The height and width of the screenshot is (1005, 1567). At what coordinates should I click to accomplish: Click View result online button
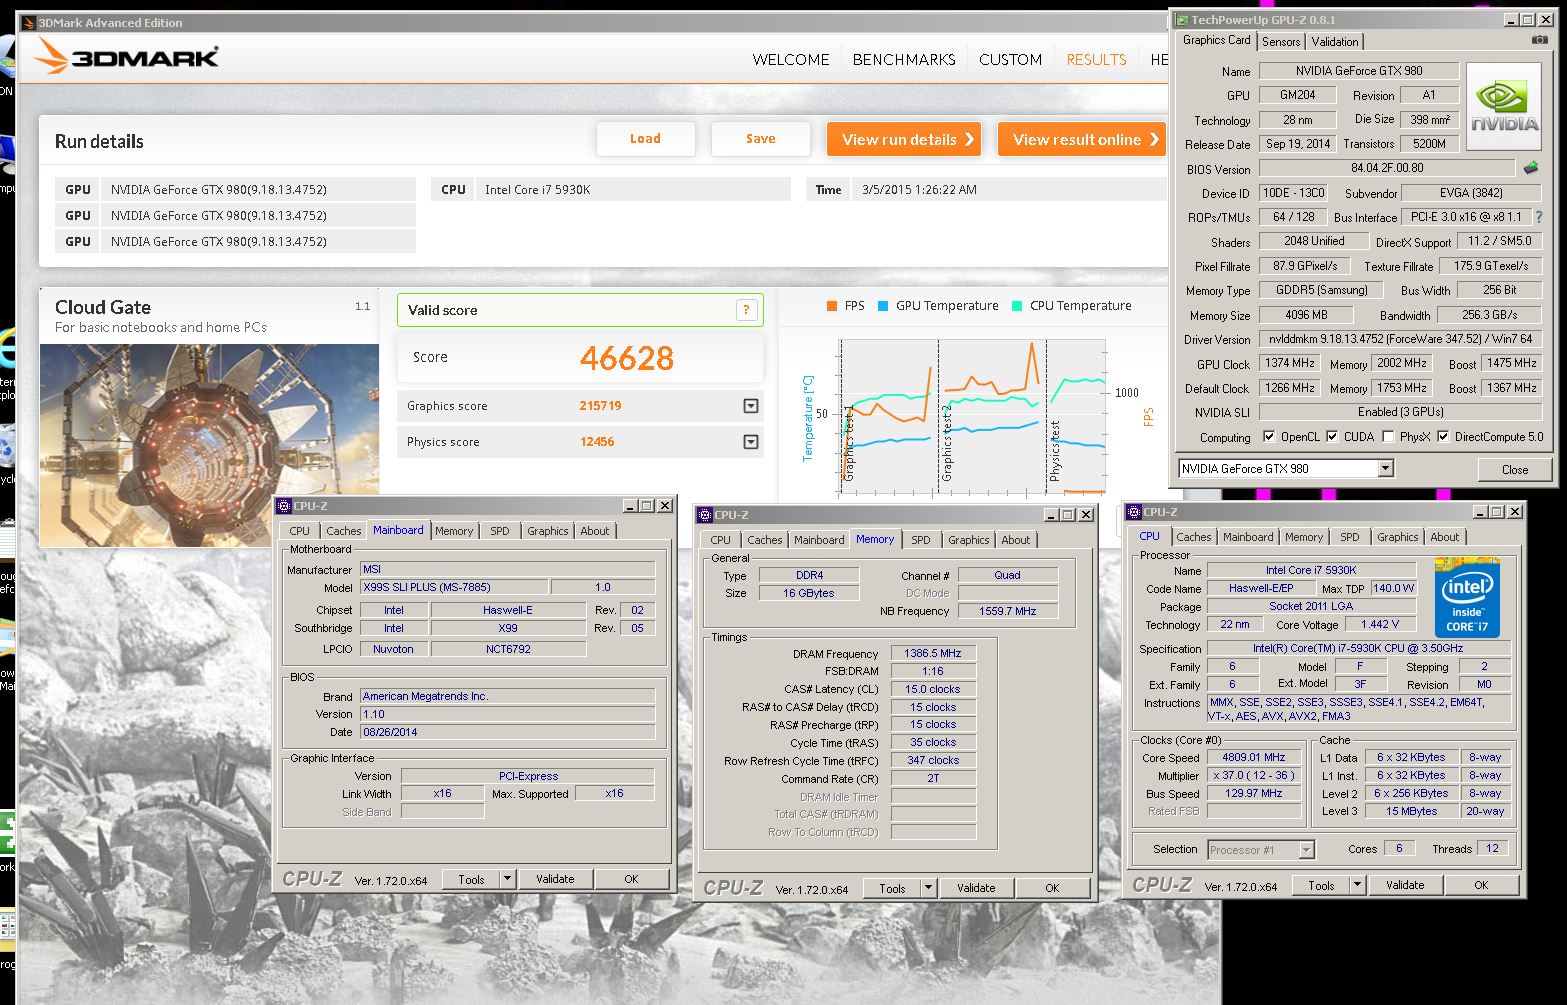[1082, 139]
